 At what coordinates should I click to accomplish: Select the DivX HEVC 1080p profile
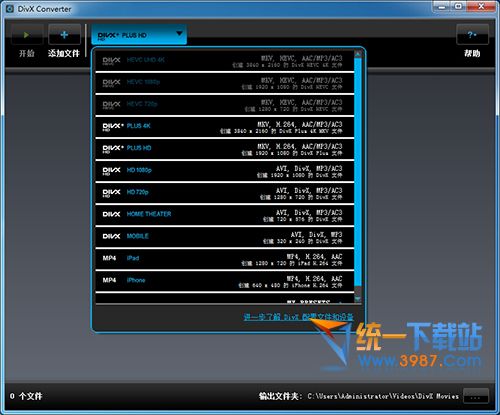tap(225, 83)
